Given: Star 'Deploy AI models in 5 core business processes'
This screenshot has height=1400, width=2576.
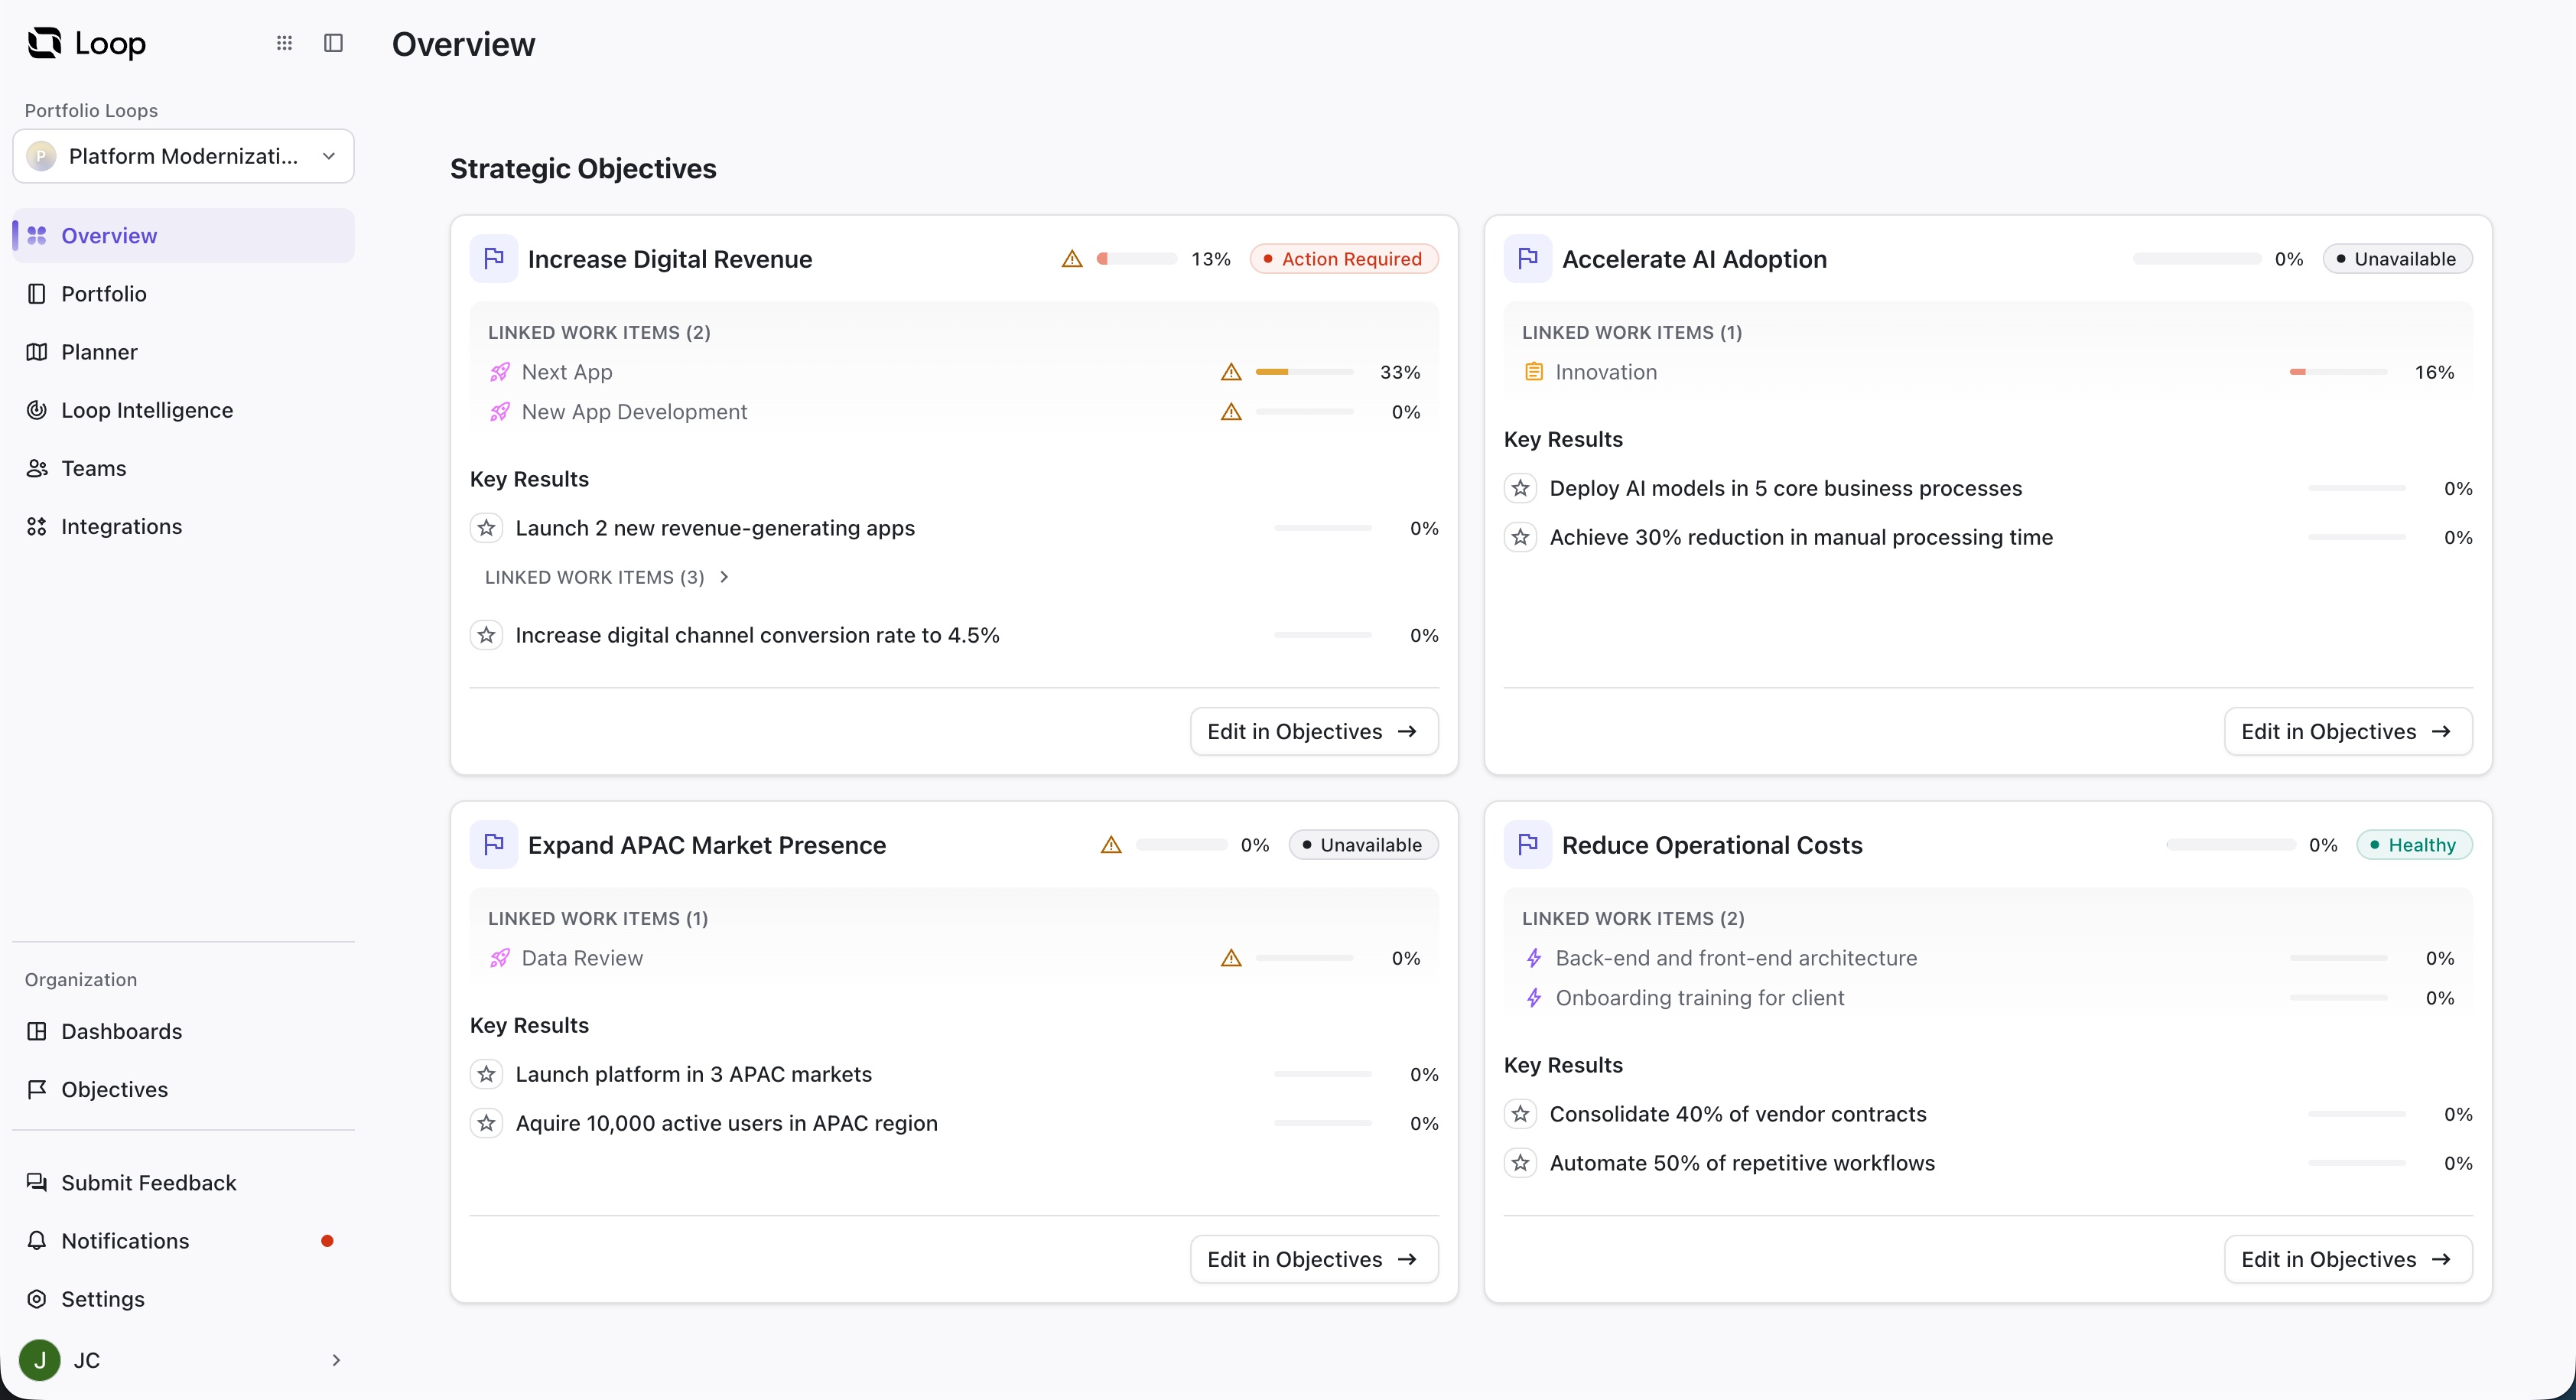Looking at the screenshot, I should coord(1521,488).
